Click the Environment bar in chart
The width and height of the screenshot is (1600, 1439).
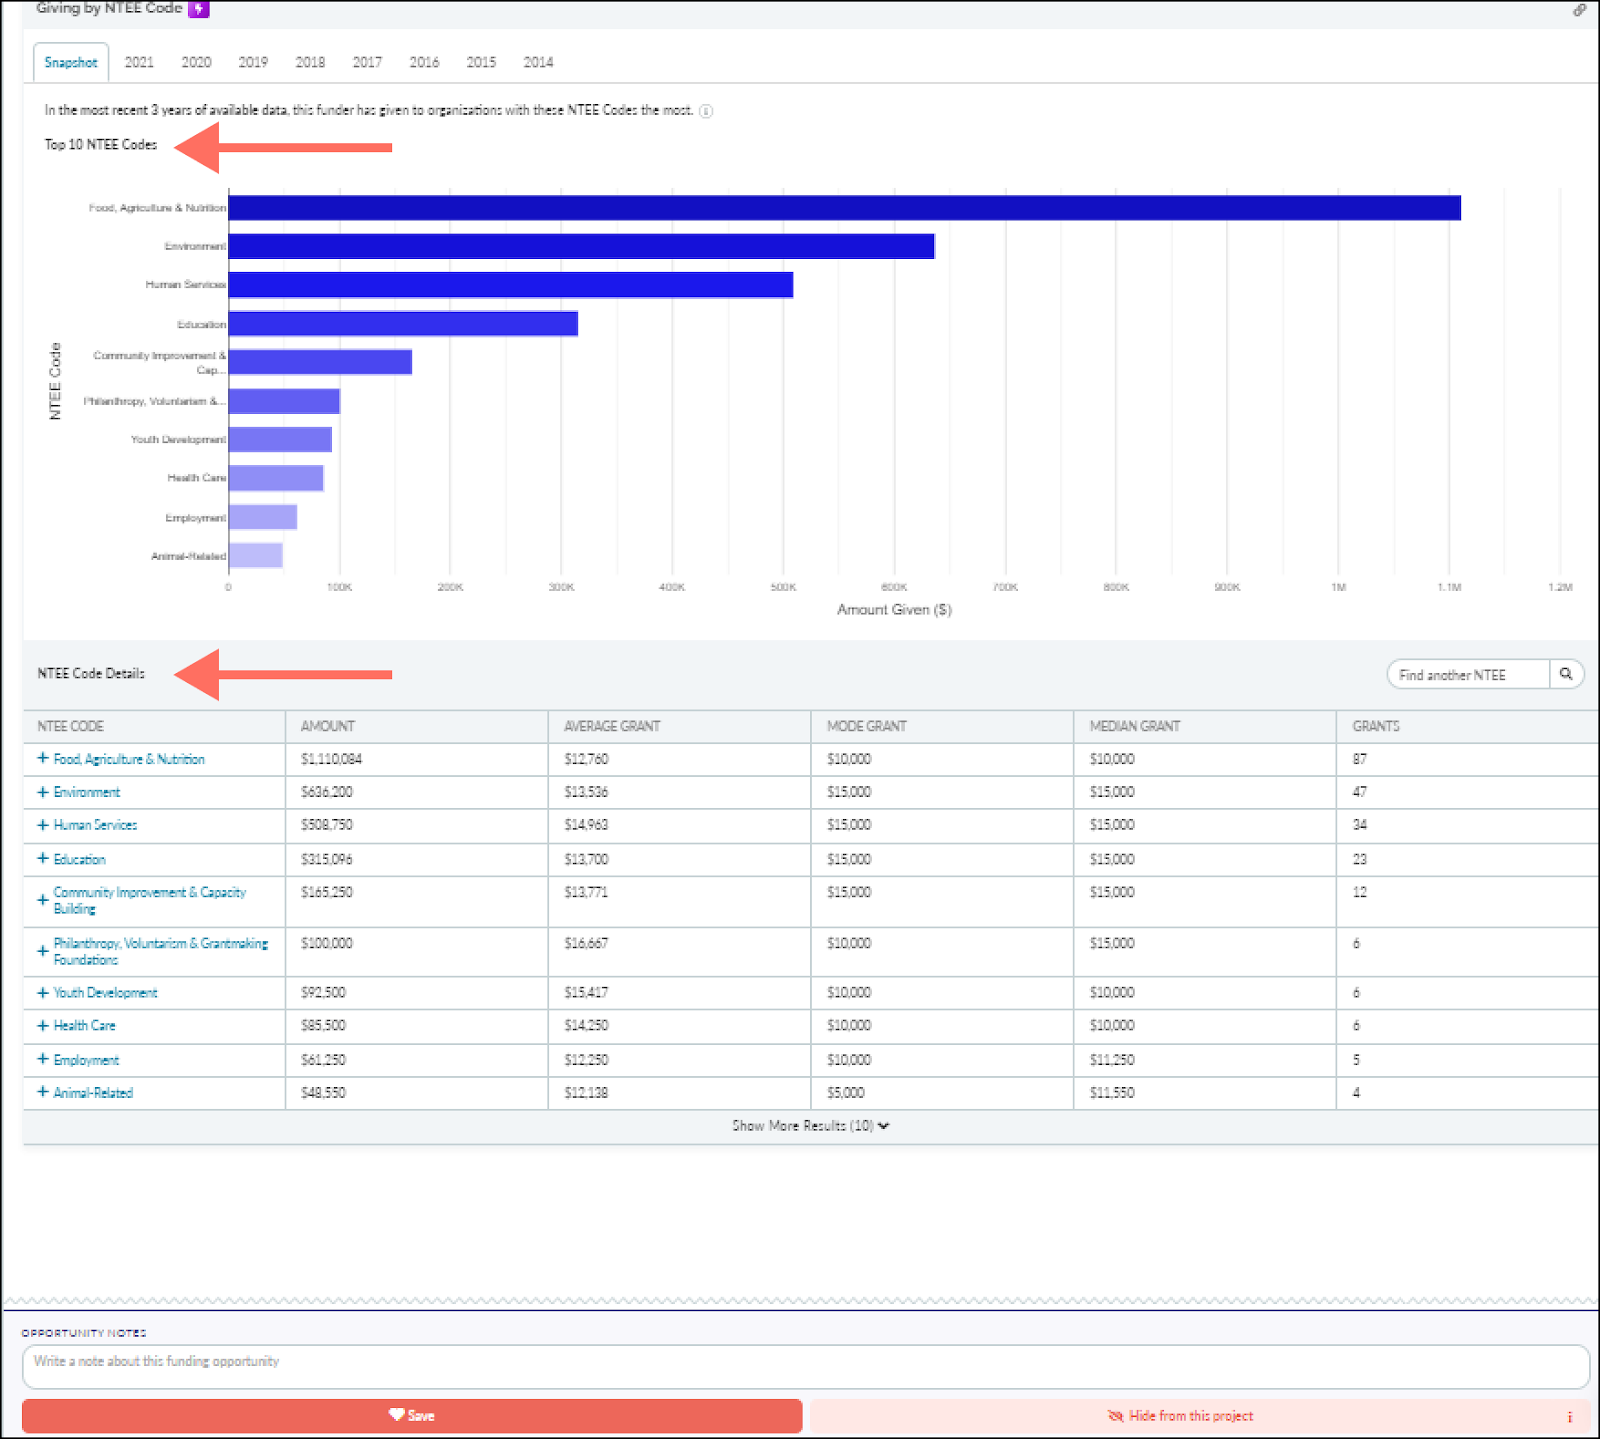(x=580, y=246)
